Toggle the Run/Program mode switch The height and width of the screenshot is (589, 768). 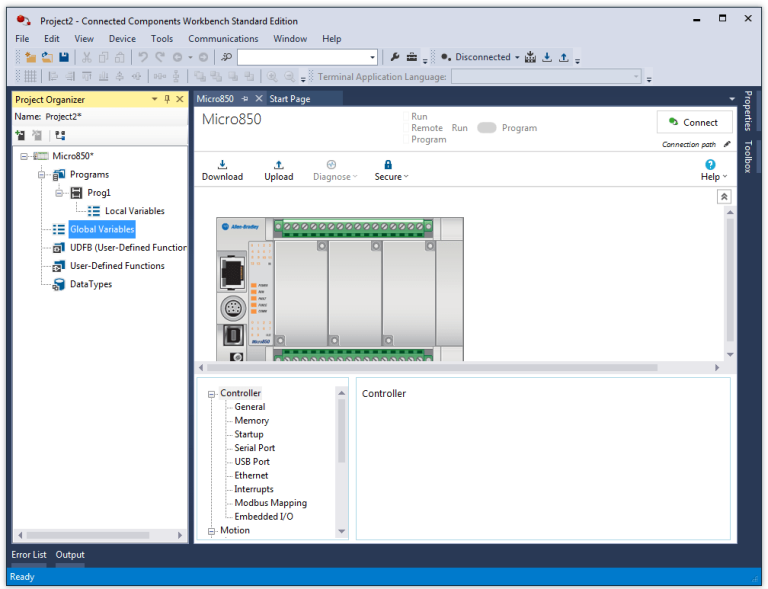click(x=487, y=128)
